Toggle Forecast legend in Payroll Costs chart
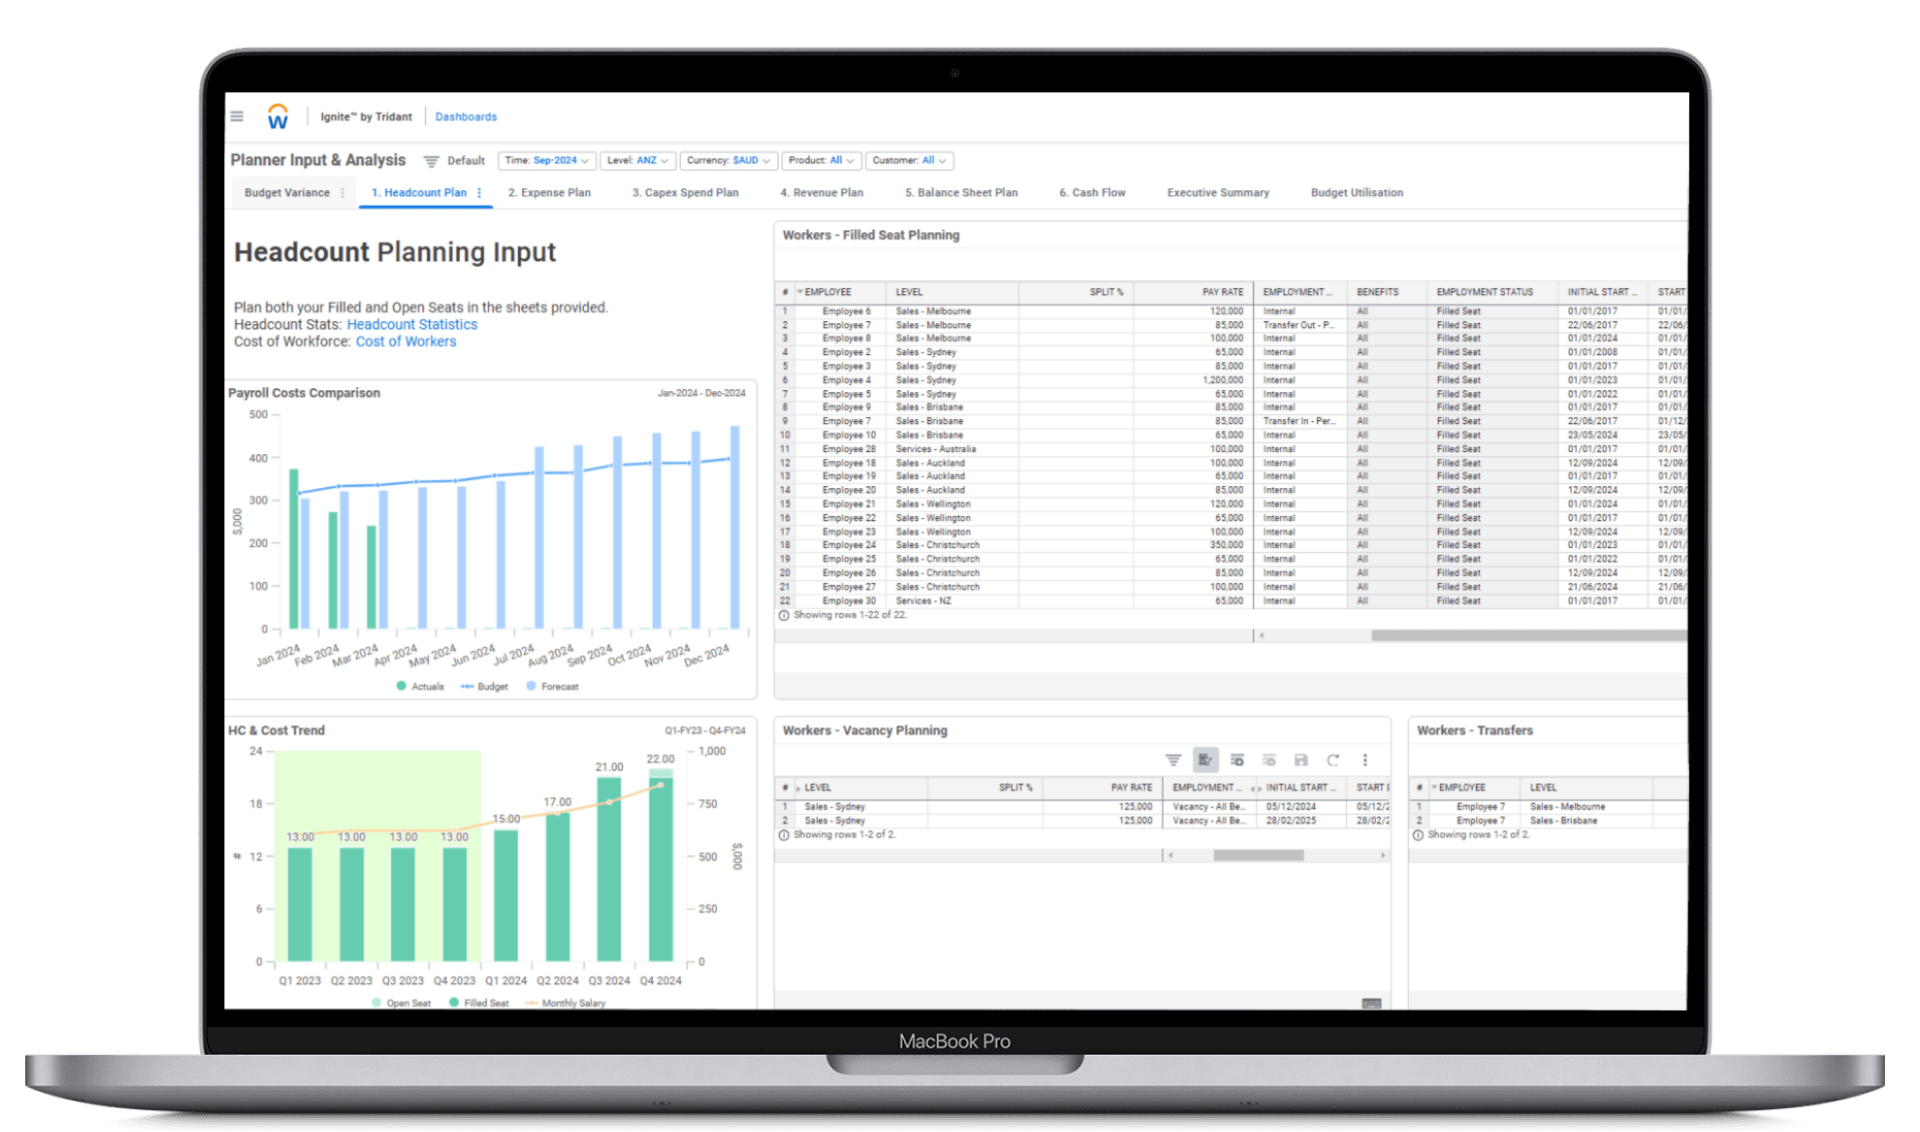The width and height of the screenshot is (1920, 1132). (x=553, y=687)
